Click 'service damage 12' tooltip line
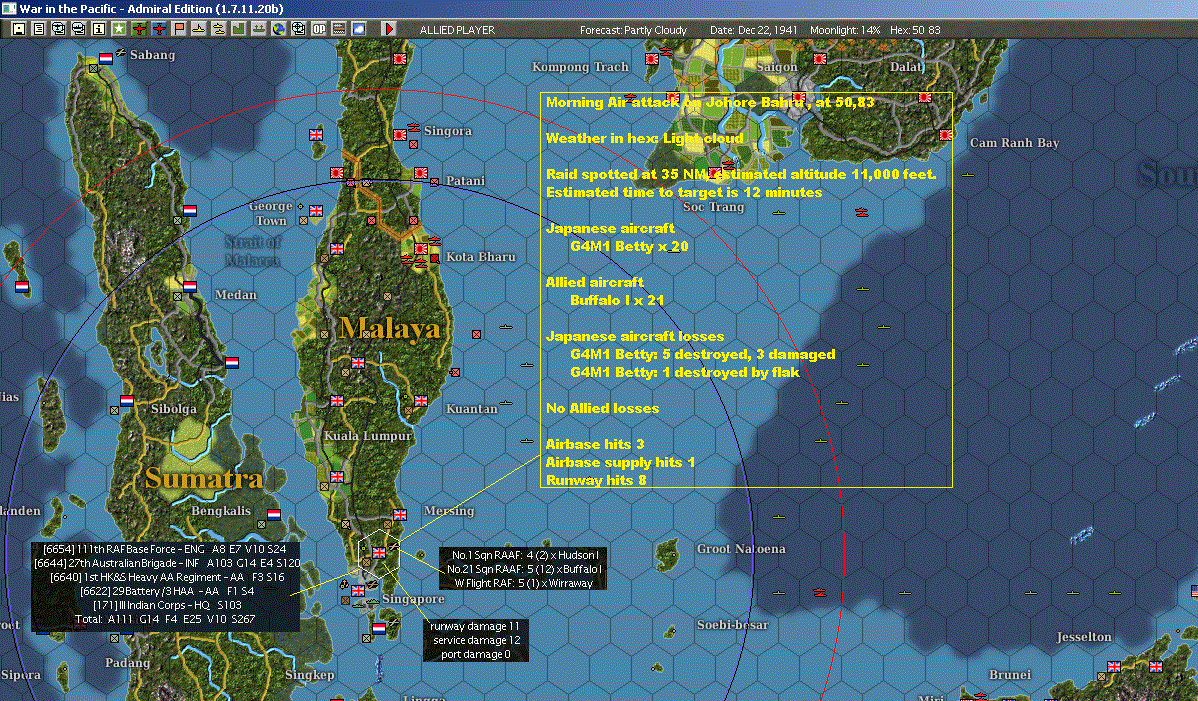Screen dimensions: 1198x701 pos(476,640)
